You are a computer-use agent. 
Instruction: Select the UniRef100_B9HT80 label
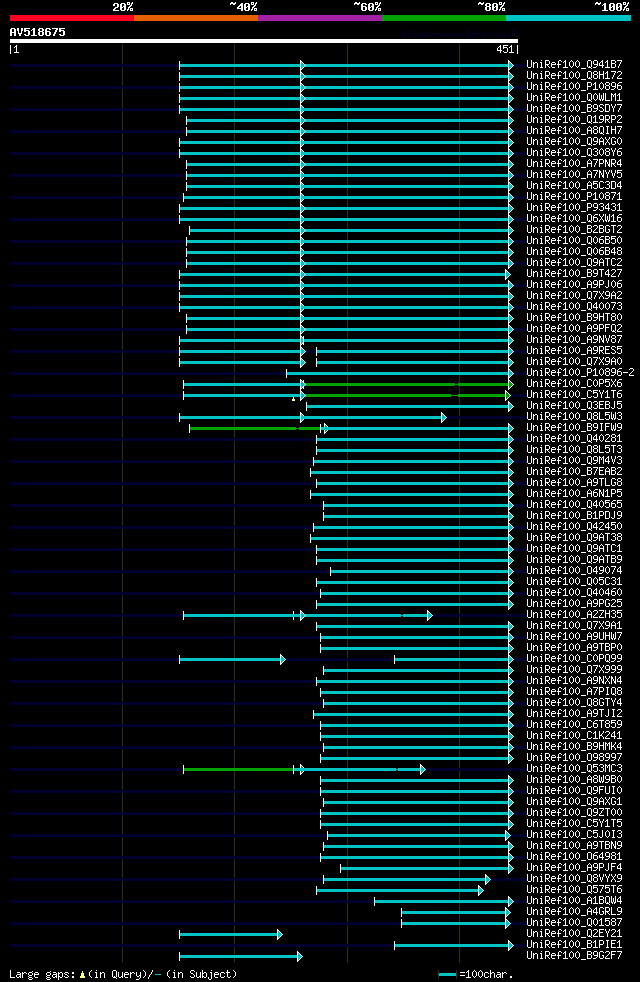(x=574, y=318)
